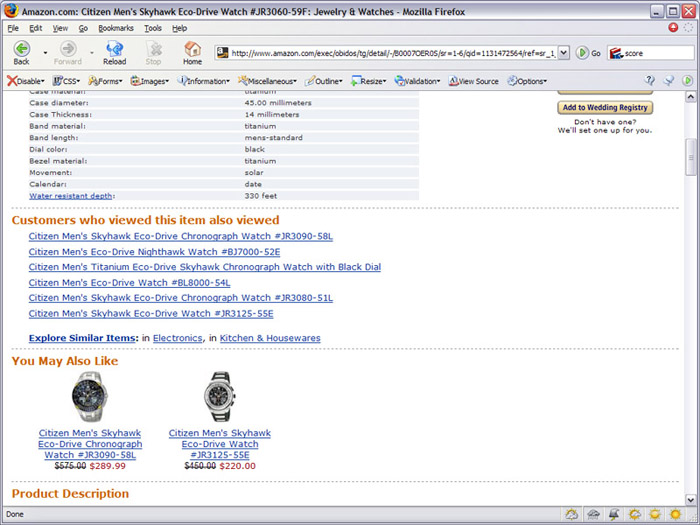Click the $220.00 sale price text
Viewport: 700px width, 525px height.
[x=238, y=466]
